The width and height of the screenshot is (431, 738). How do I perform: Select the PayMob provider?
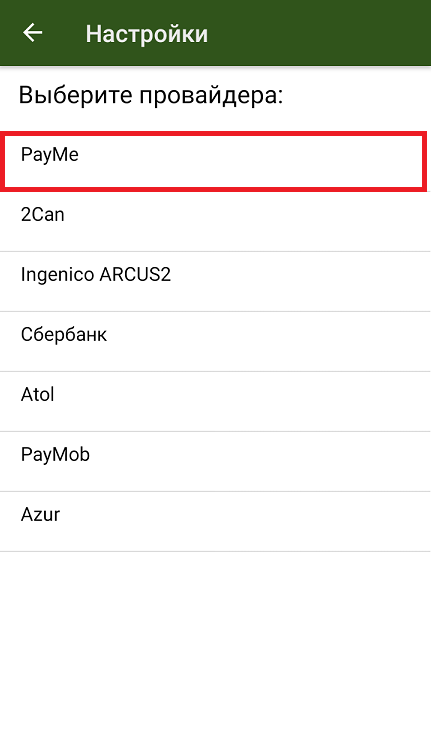215,461
